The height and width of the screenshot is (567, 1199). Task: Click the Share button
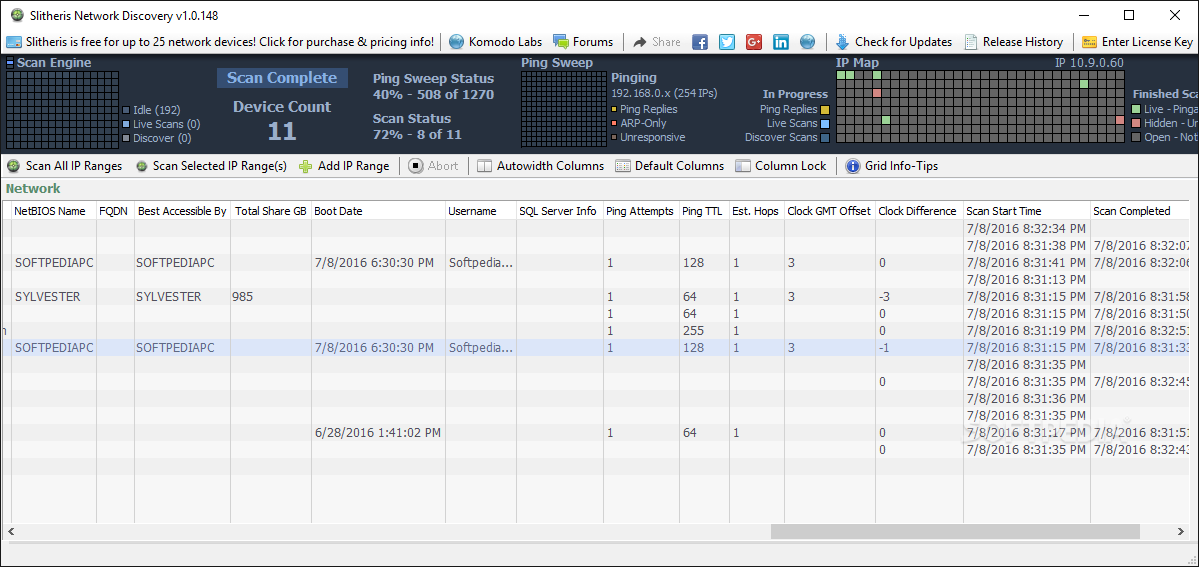tap(657, 42)
